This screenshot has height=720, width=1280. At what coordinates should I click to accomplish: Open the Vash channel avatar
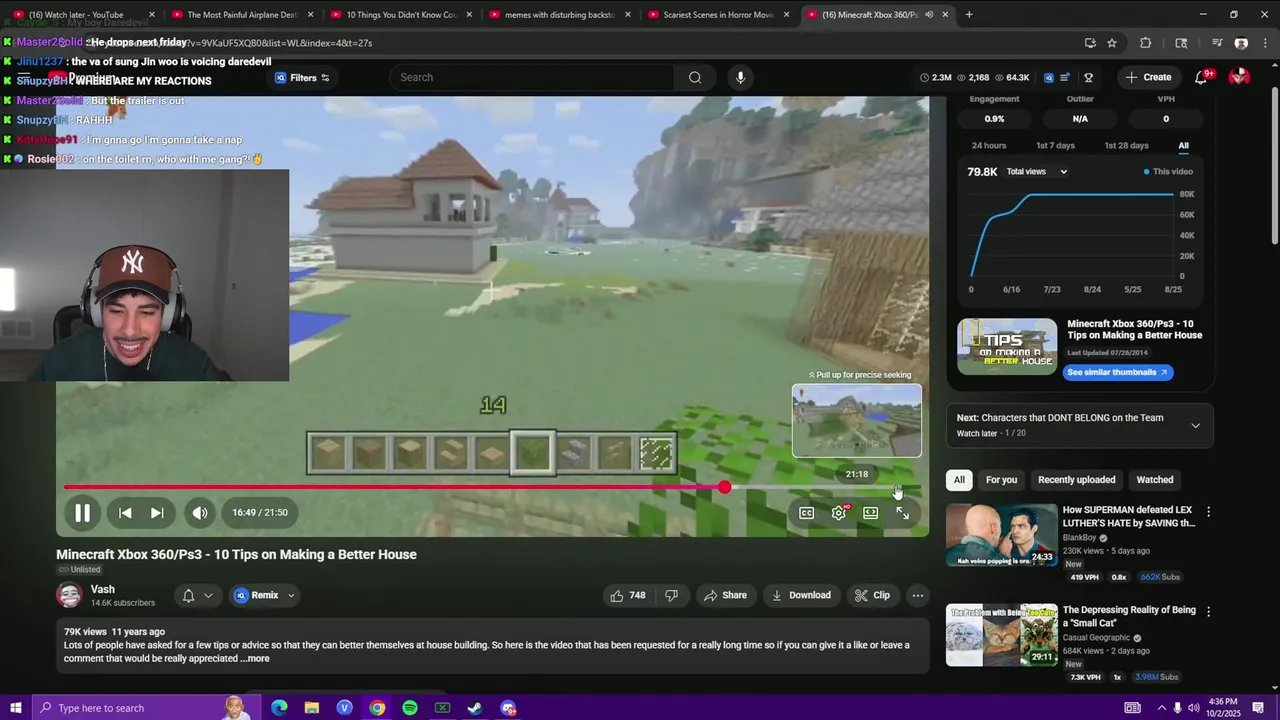69,595
